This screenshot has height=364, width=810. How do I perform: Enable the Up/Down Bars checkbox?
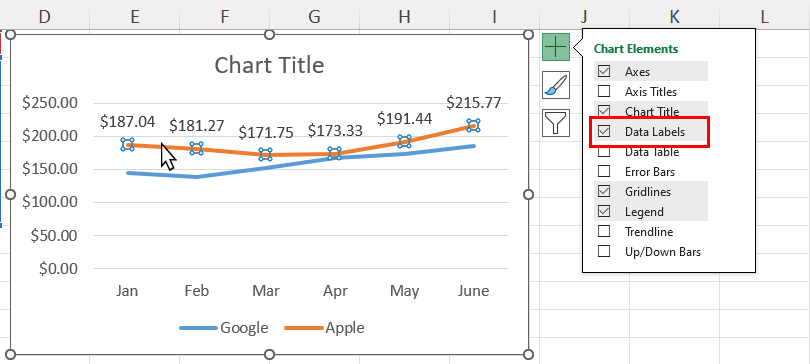[604, 251]
